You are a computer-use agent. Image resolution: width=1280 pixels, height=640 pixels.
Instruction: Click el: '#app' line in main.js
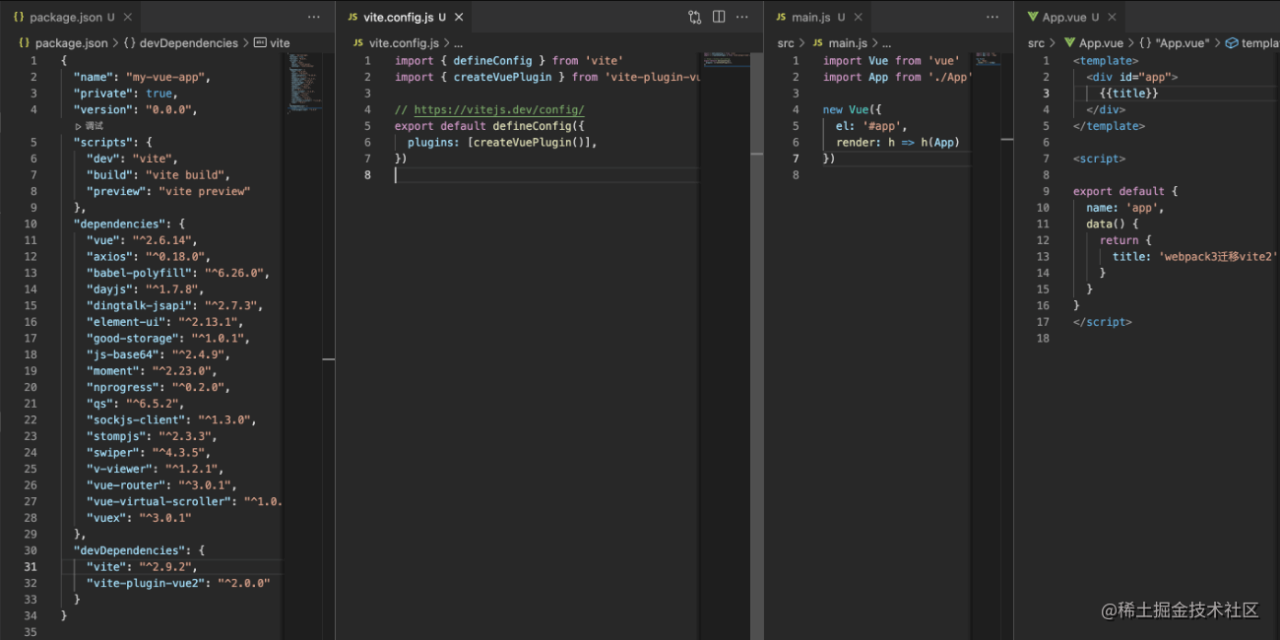[x=870, y=126]
